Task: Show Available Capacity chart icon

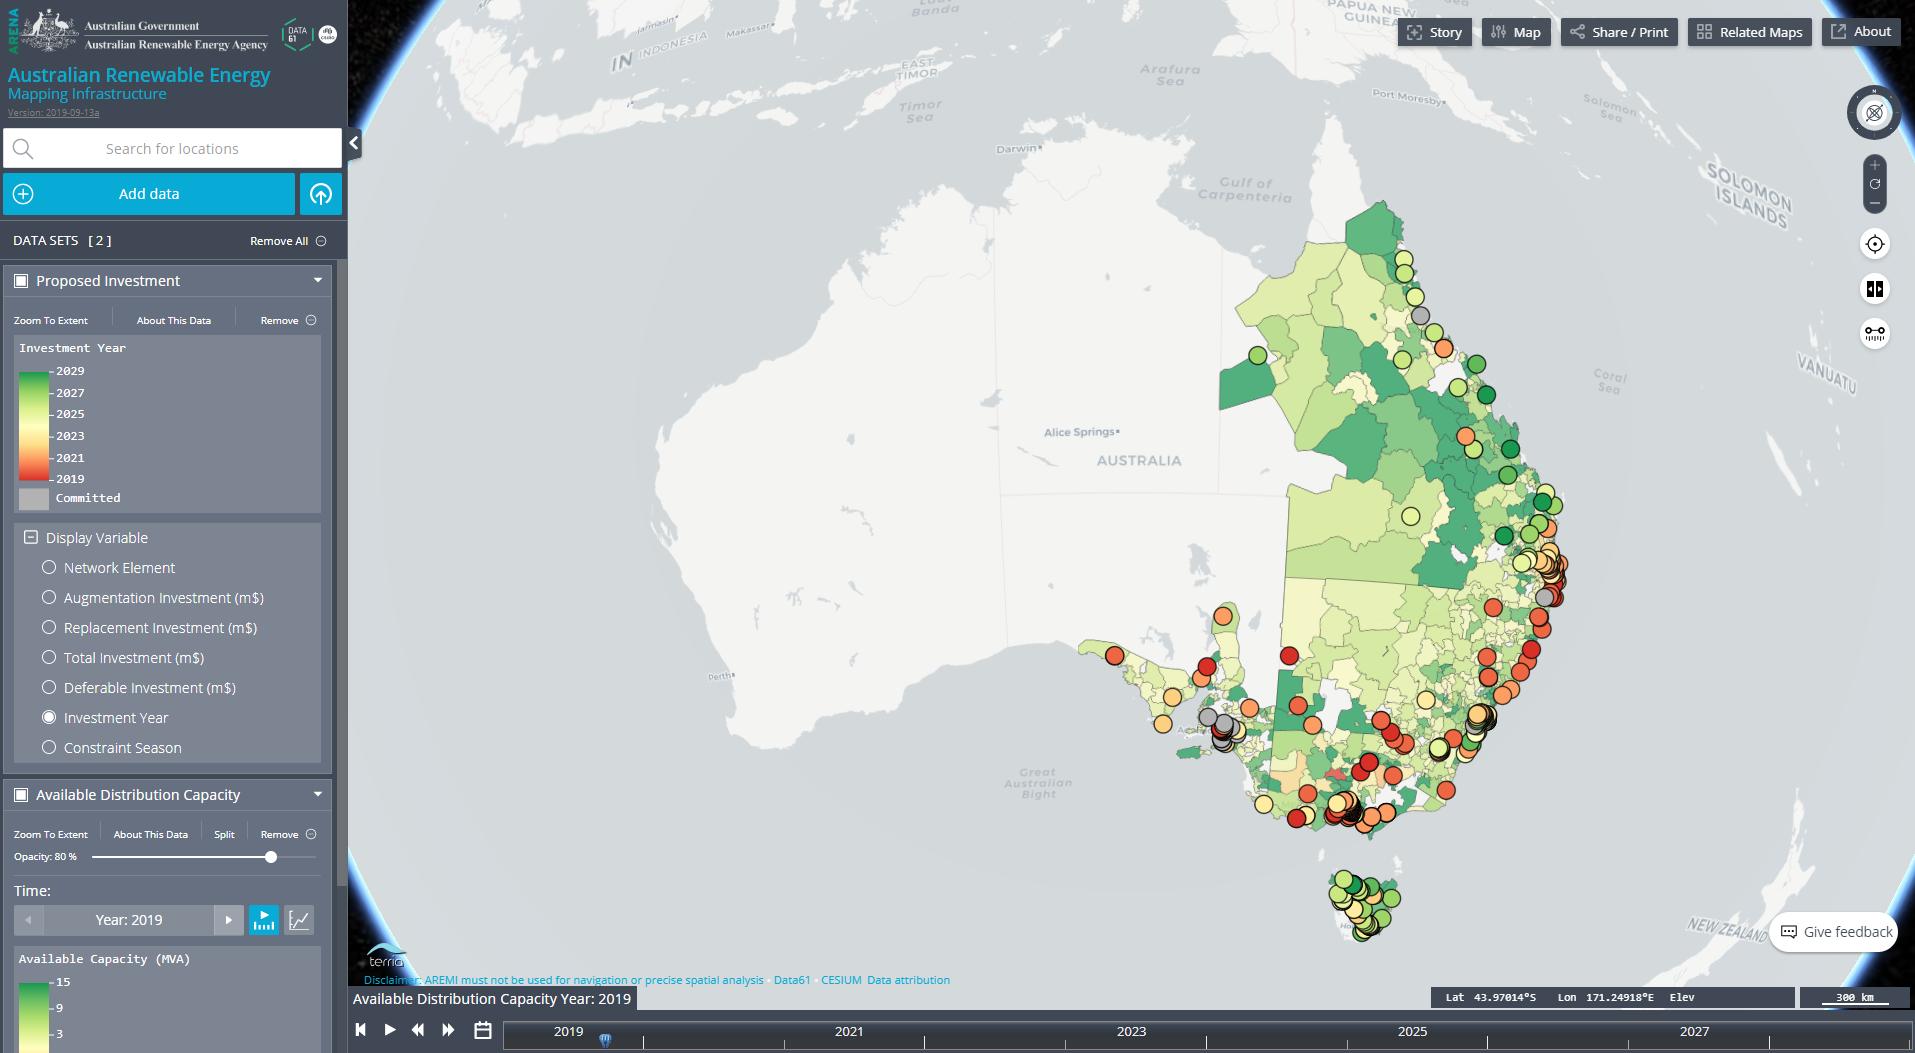Action: point(299,920)
